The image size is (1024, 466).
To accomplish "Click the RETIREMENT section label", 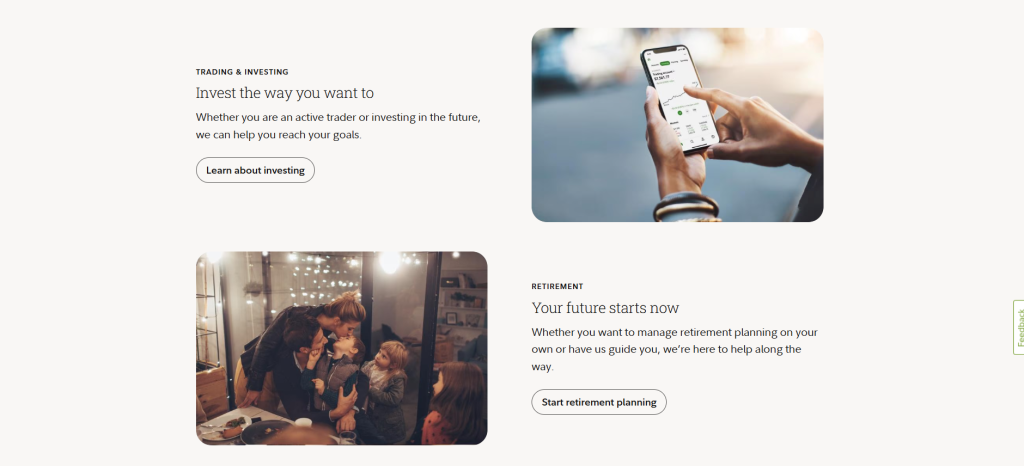I will point(557,287).
